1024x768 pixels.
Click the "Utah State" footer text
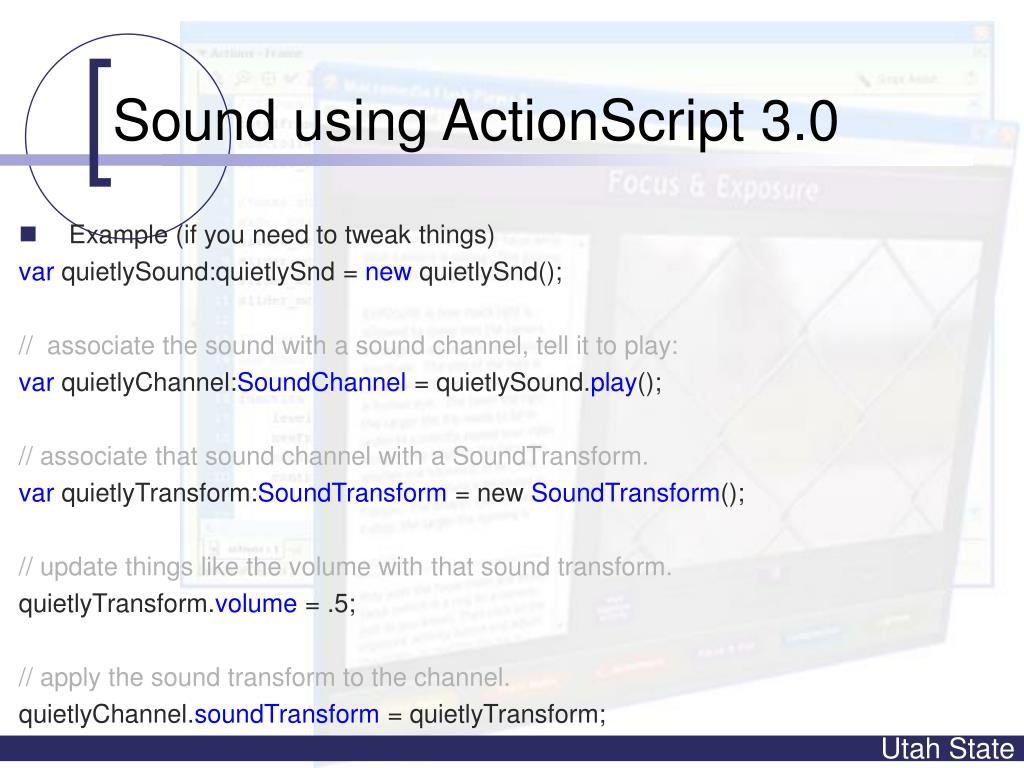[x=948, y=750]
